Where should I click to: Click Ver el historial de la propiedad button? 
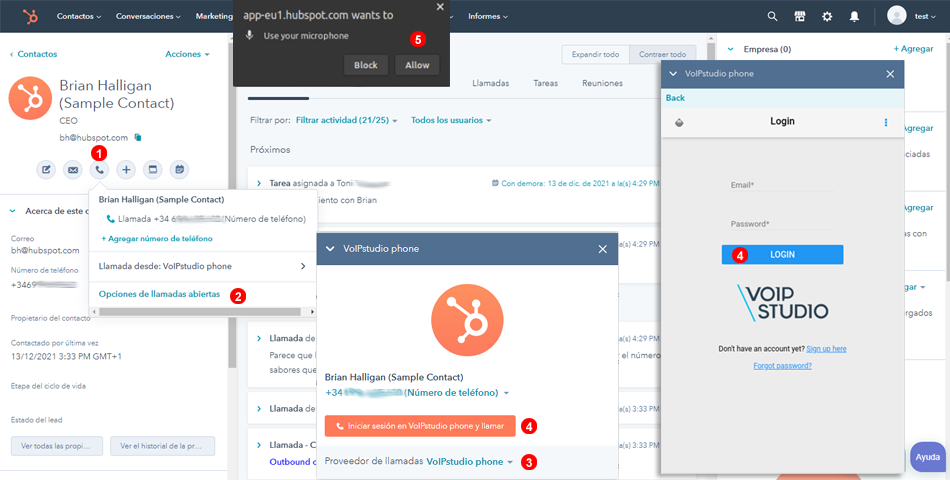(x=162, y=446)
